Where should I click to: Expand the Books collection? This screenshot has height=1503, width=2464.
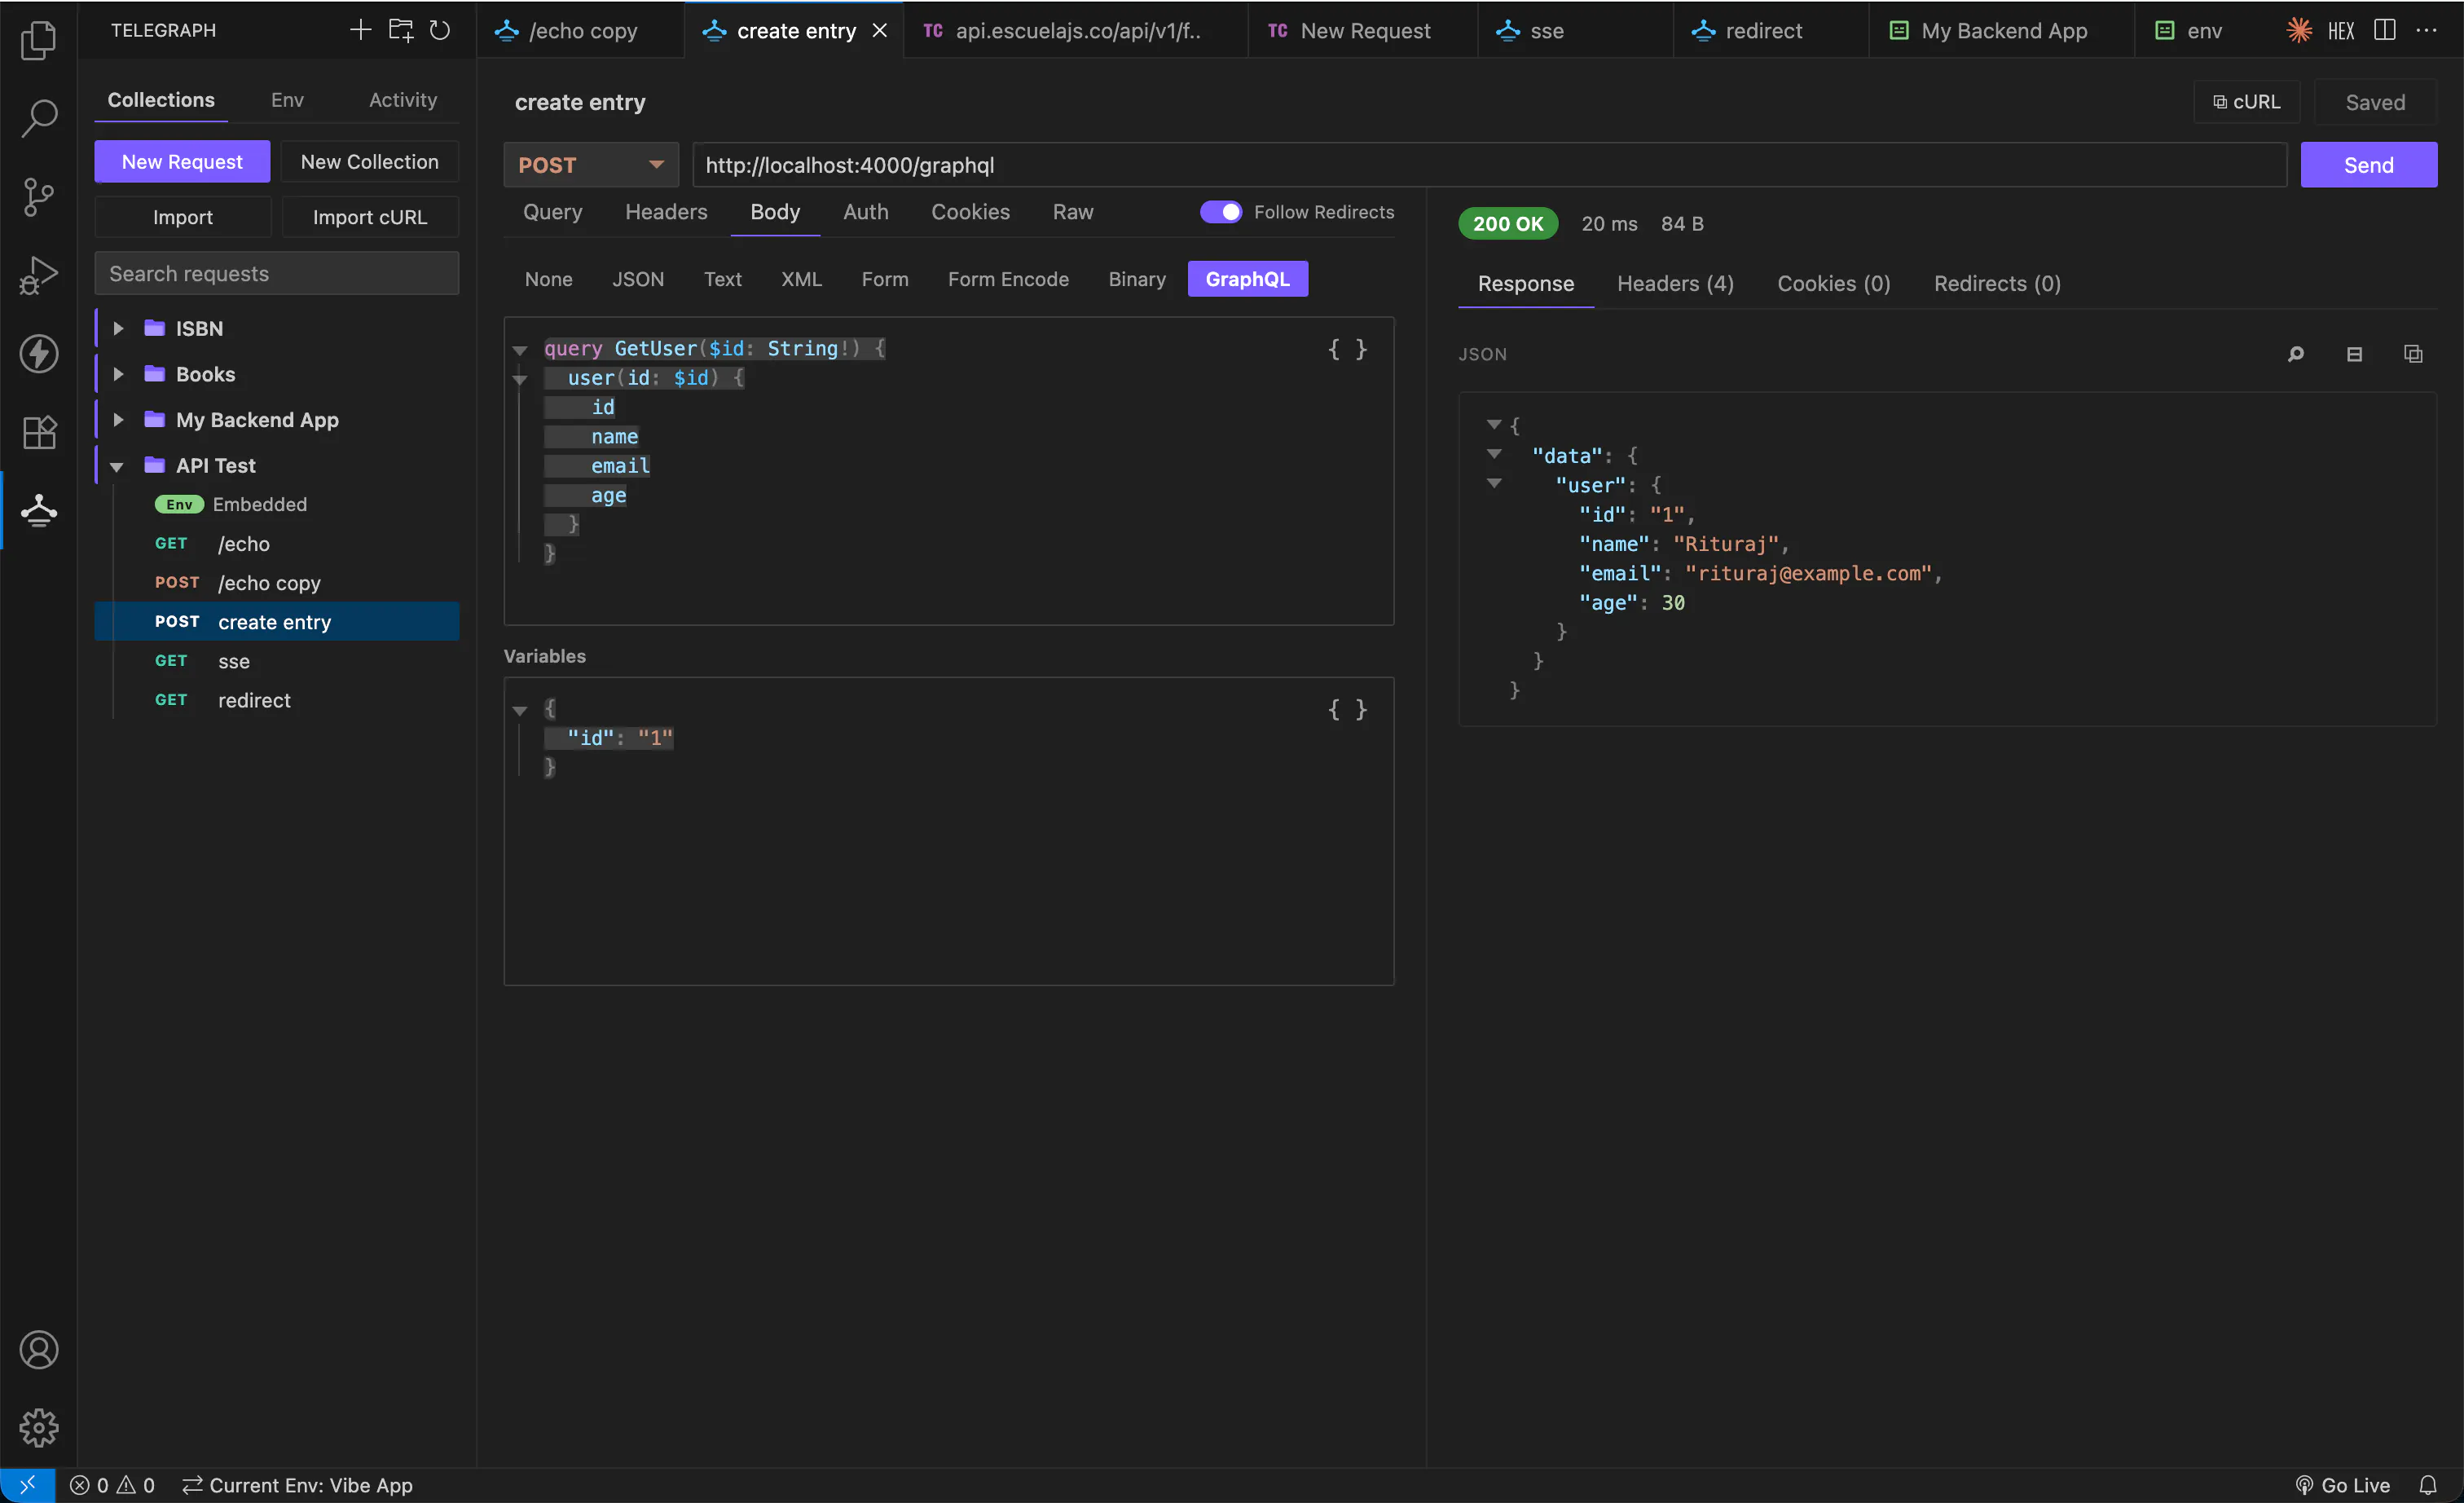[x=118, y=374]
